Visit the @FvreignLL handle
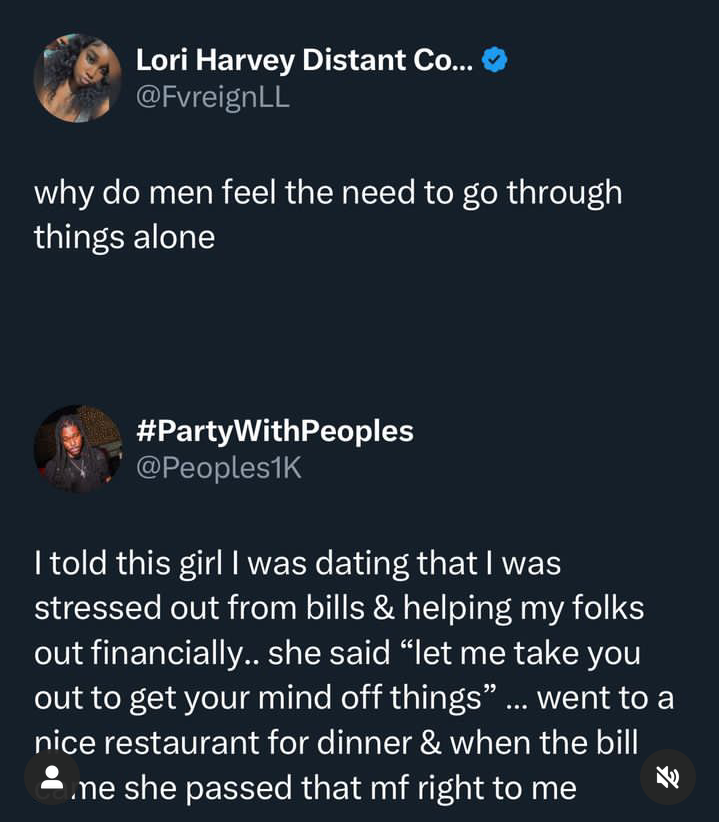Image resolution: width=719 pixels, height=822 pixels. [212, 99]
